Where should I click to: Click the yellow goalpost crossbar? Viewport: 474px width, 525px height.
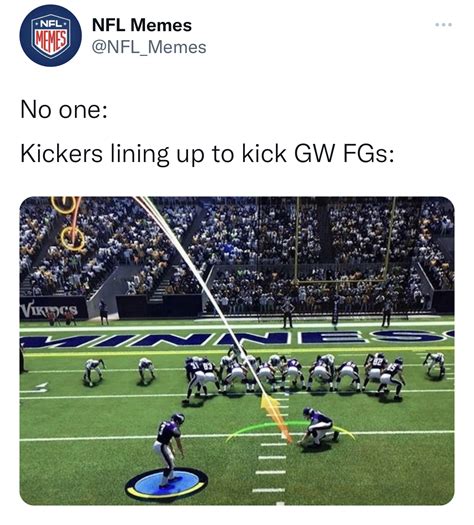pos(339,282)
